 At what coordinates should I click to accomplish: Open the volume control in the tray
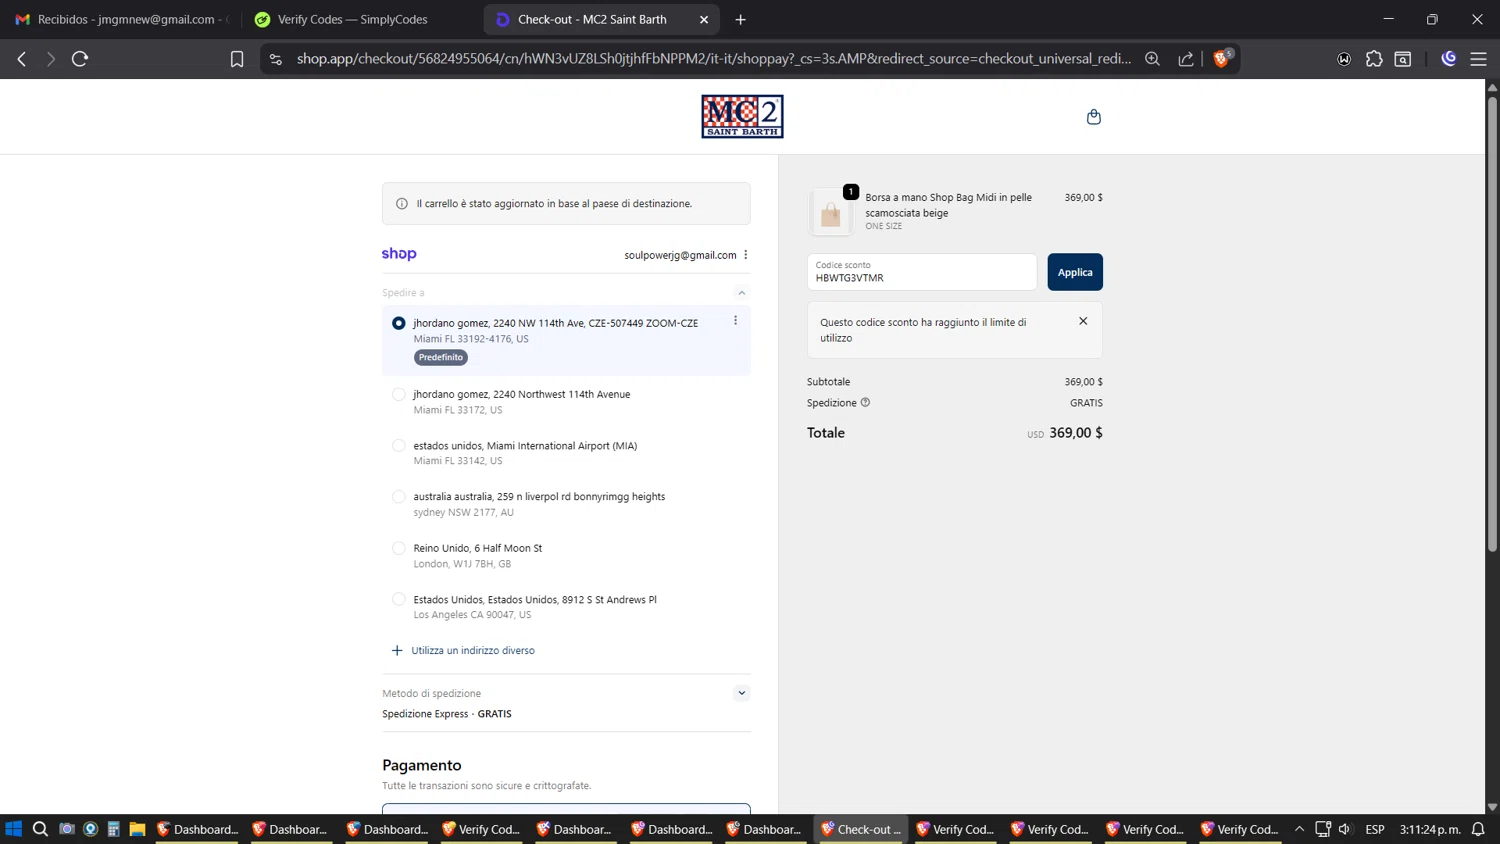tap(1345, 829)
